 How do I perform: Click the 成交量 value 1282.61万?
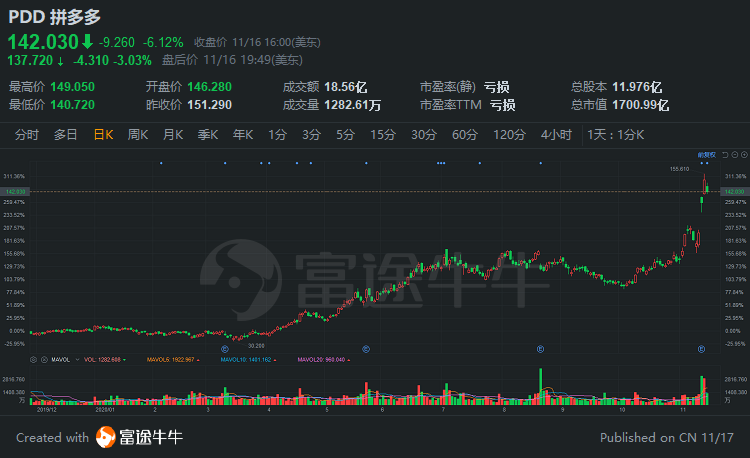click(x=353, y=105)
